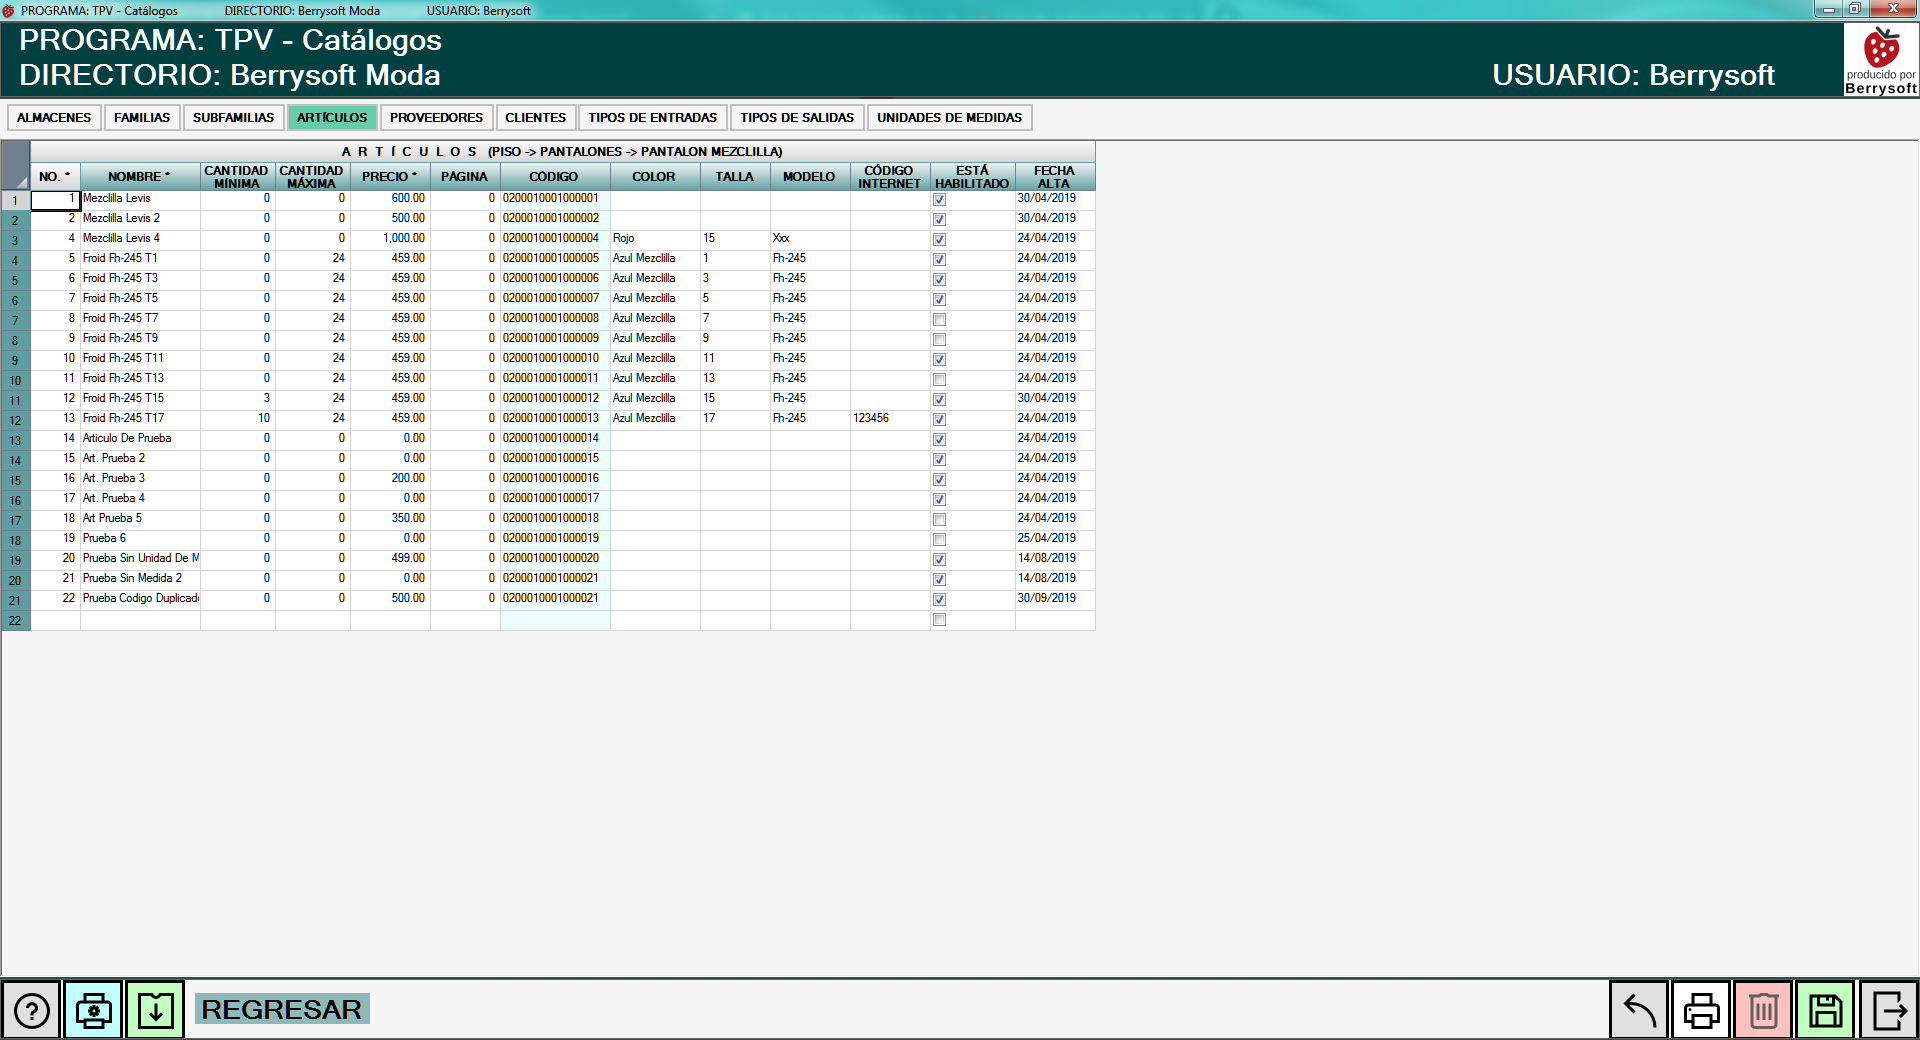Image resolution: width=1920 pixels, height=1040 pixels.
Task: Sort by the NO. column header
Action: click(x=54, y=177)
